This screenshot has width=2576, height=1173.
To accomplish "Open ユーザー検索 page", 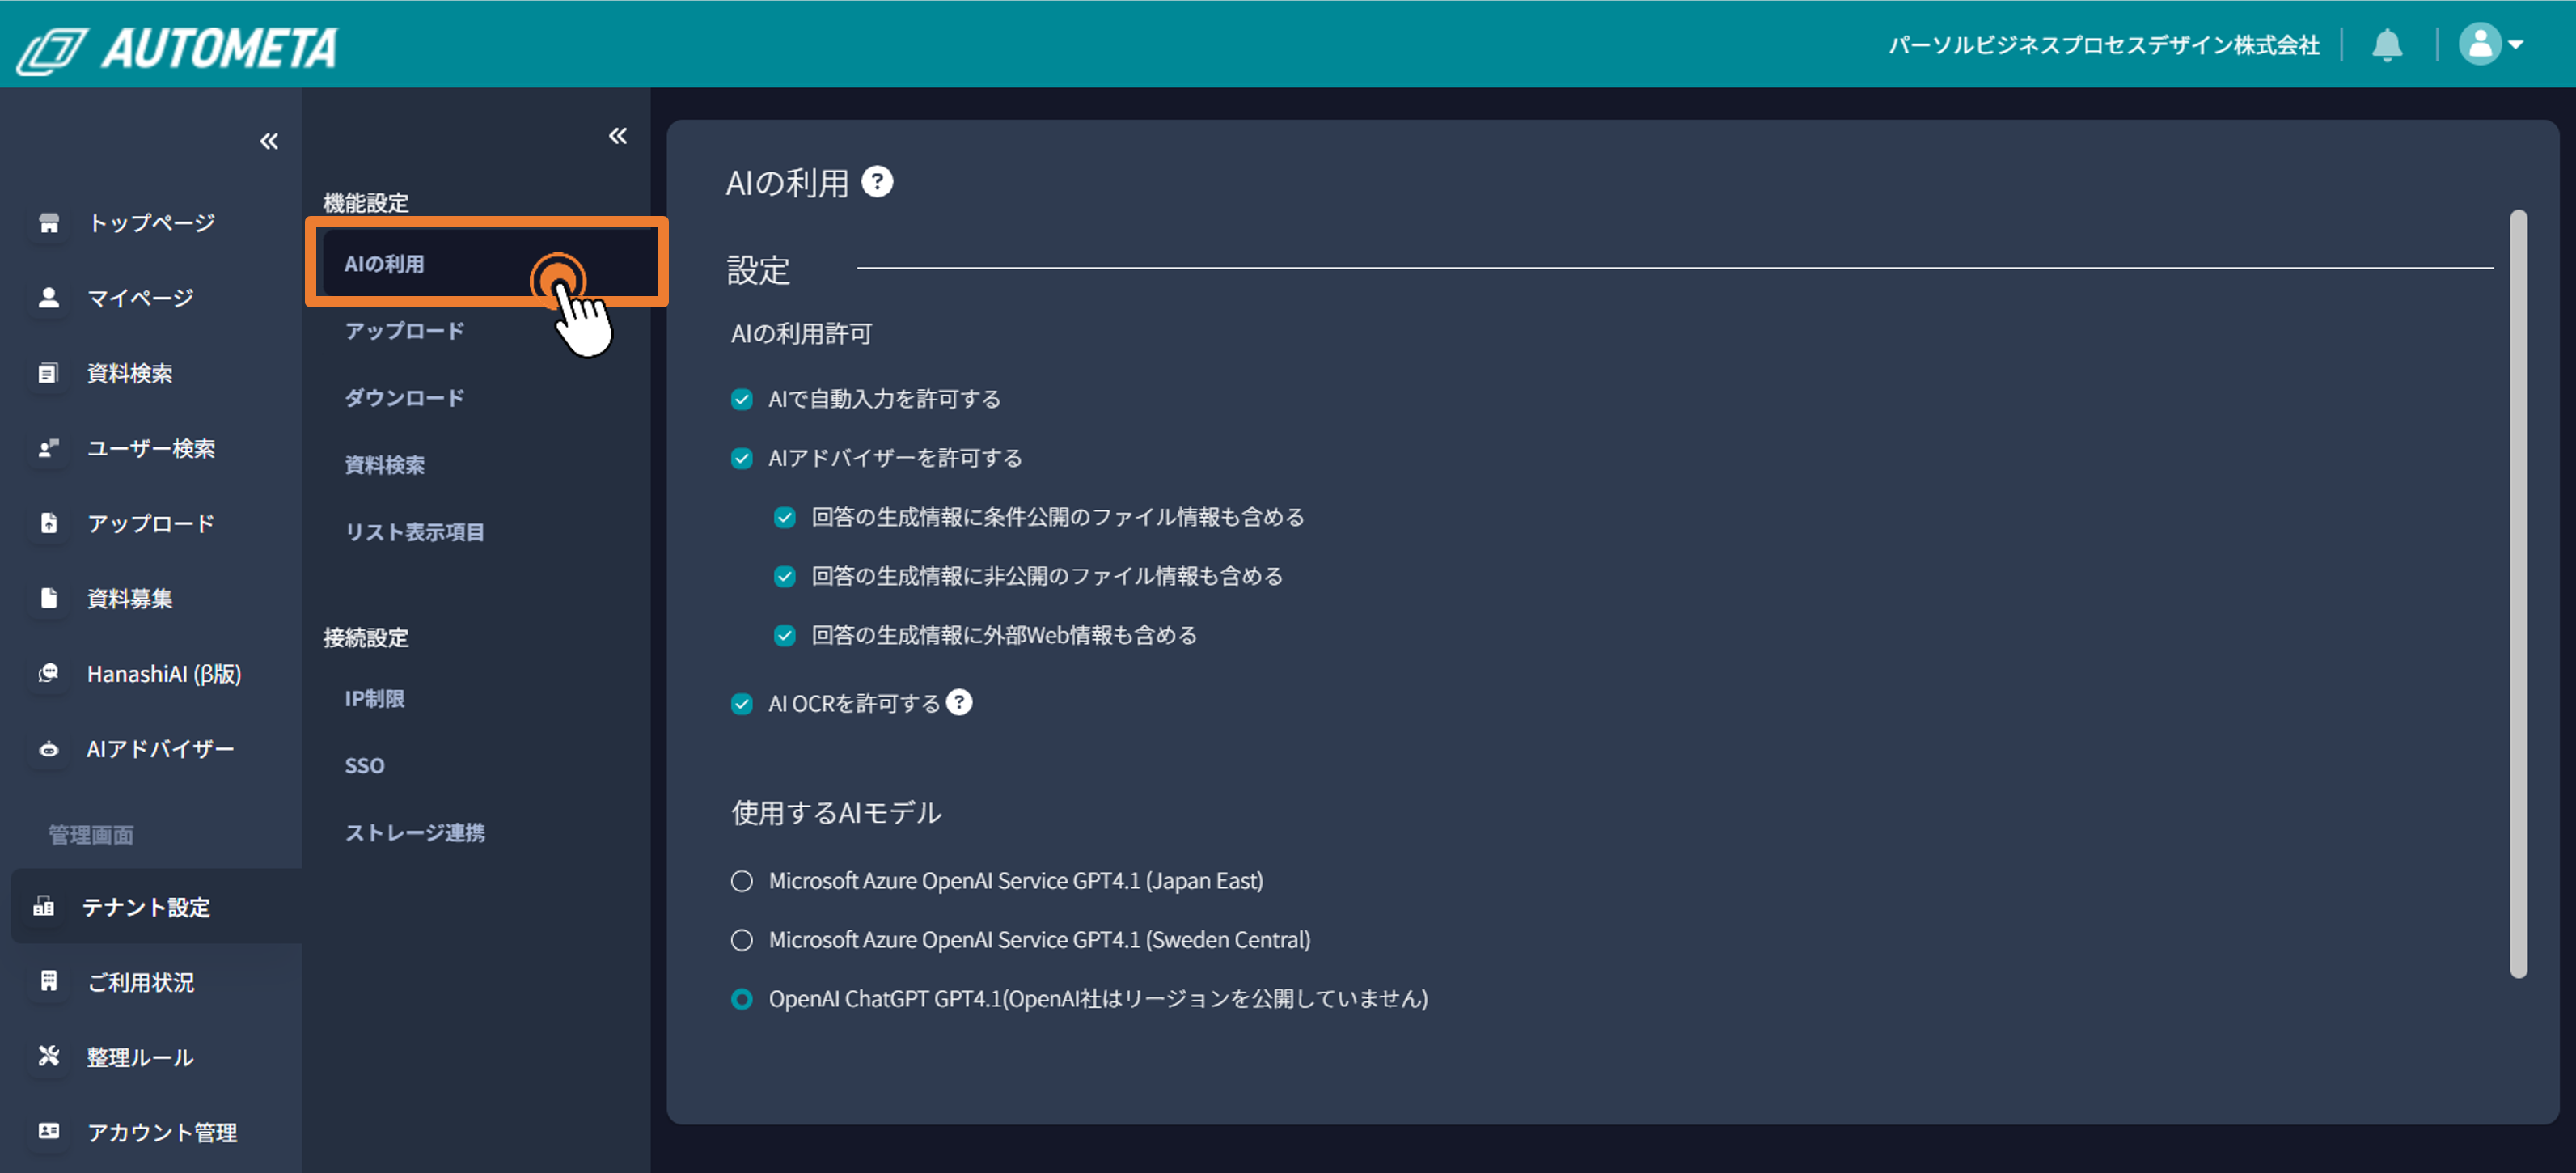I will [x=151, y=448].
